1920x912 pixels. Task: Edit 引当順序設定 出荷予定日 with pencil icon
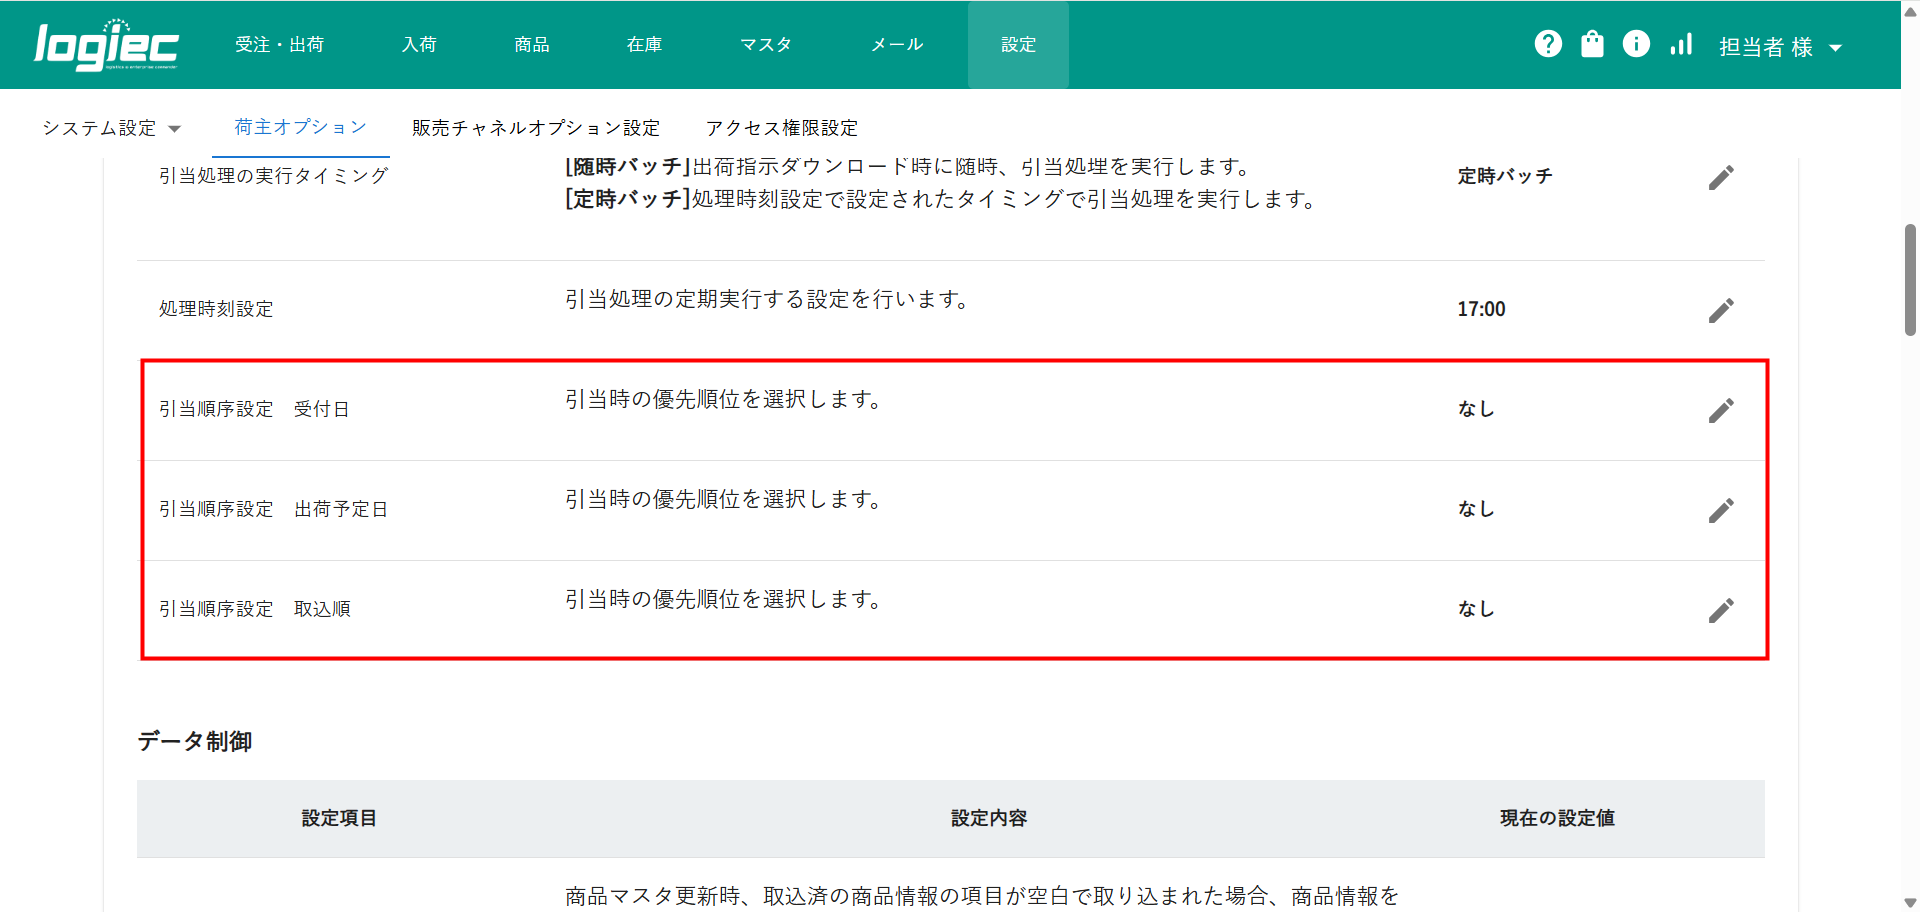click(1720, 510)
